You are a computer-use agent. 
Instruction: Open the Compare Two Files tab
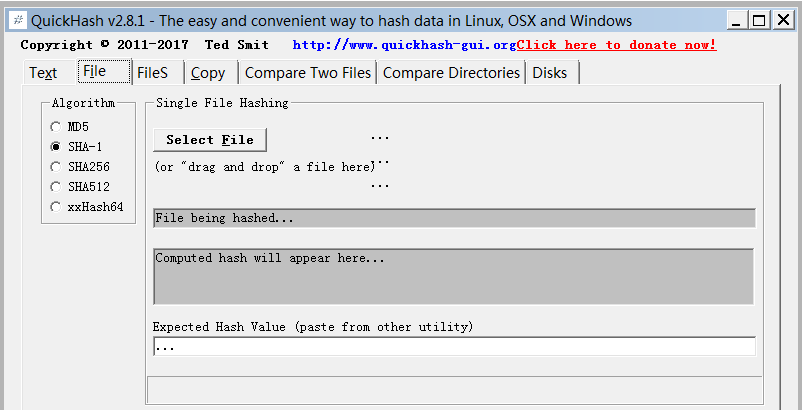point(308,73)
